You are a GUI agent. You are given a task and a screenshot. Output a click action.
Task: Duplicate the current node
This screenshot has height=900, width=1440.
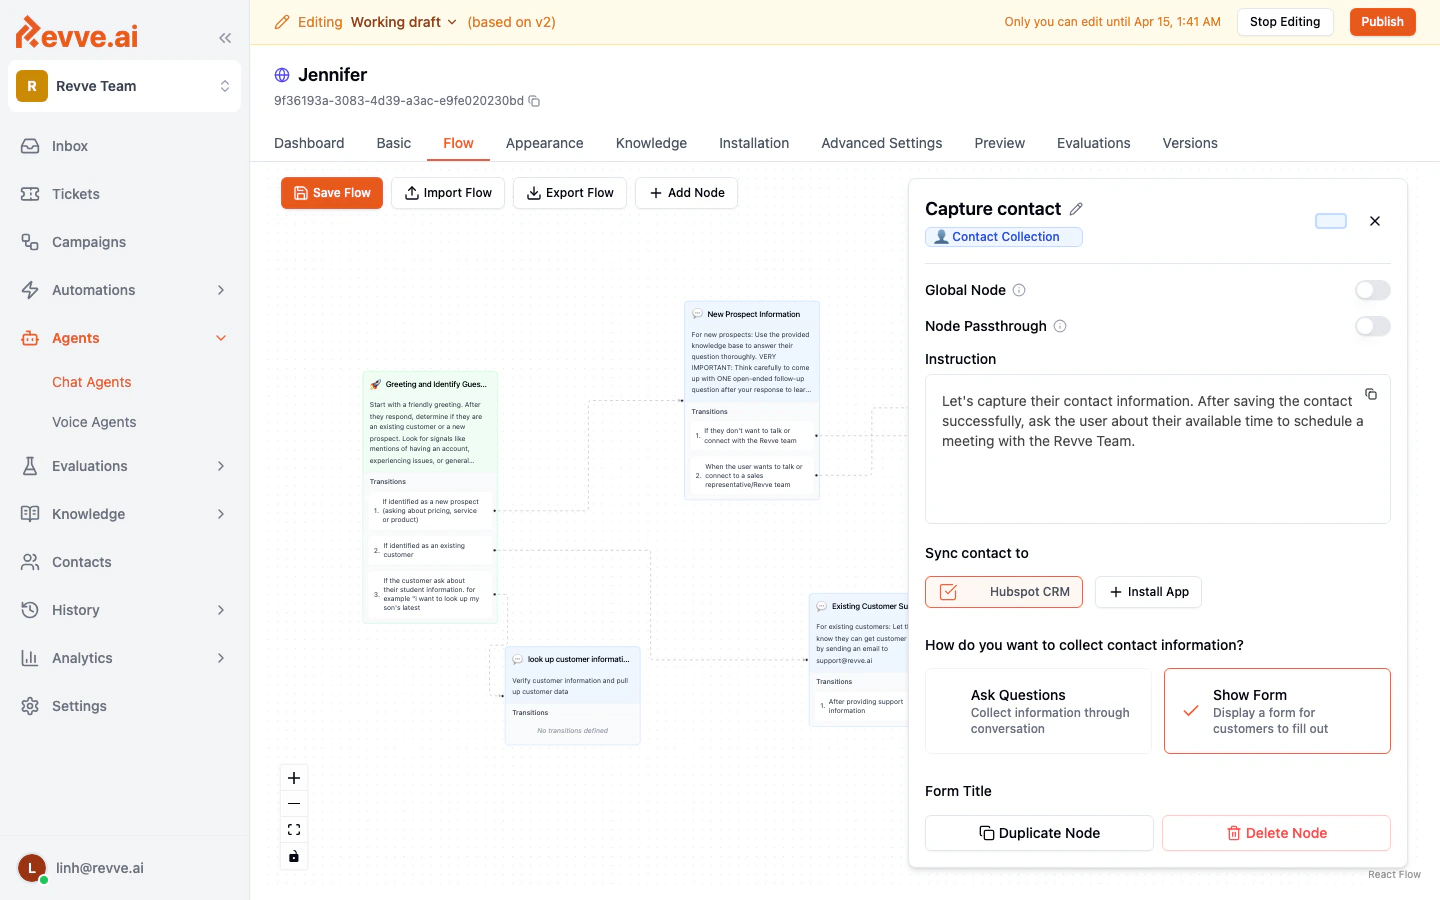click(1039, 833)
